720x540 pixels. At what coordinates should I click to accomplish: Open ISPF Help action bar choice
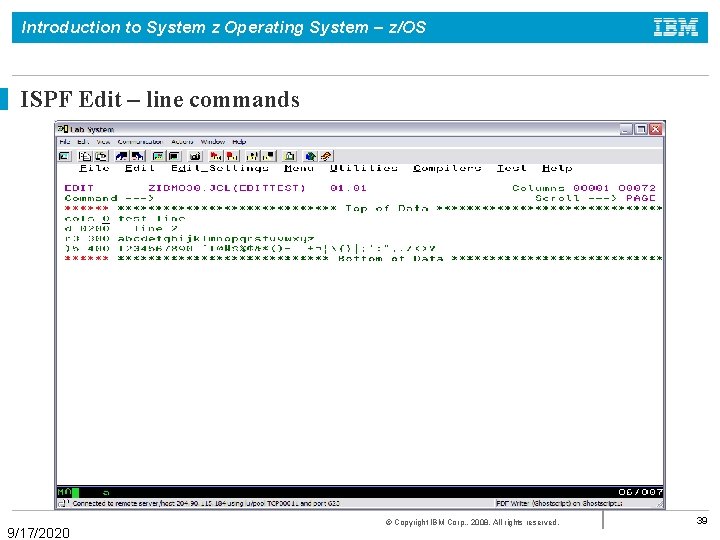pos(557,168)
